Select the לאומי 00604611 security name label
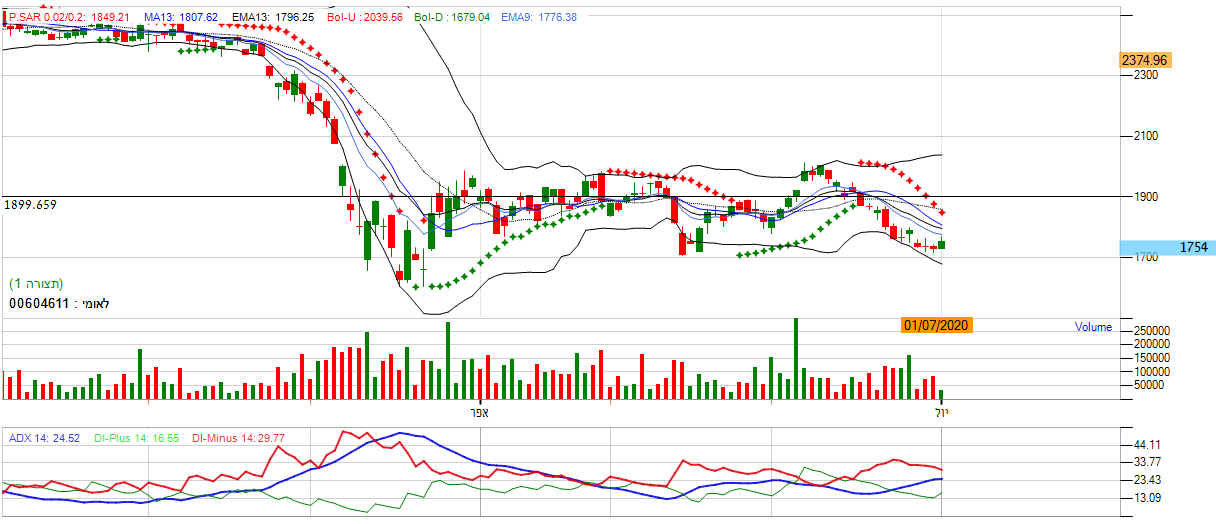This screenshot has height=524, width=1216. (x=56, y=302)
